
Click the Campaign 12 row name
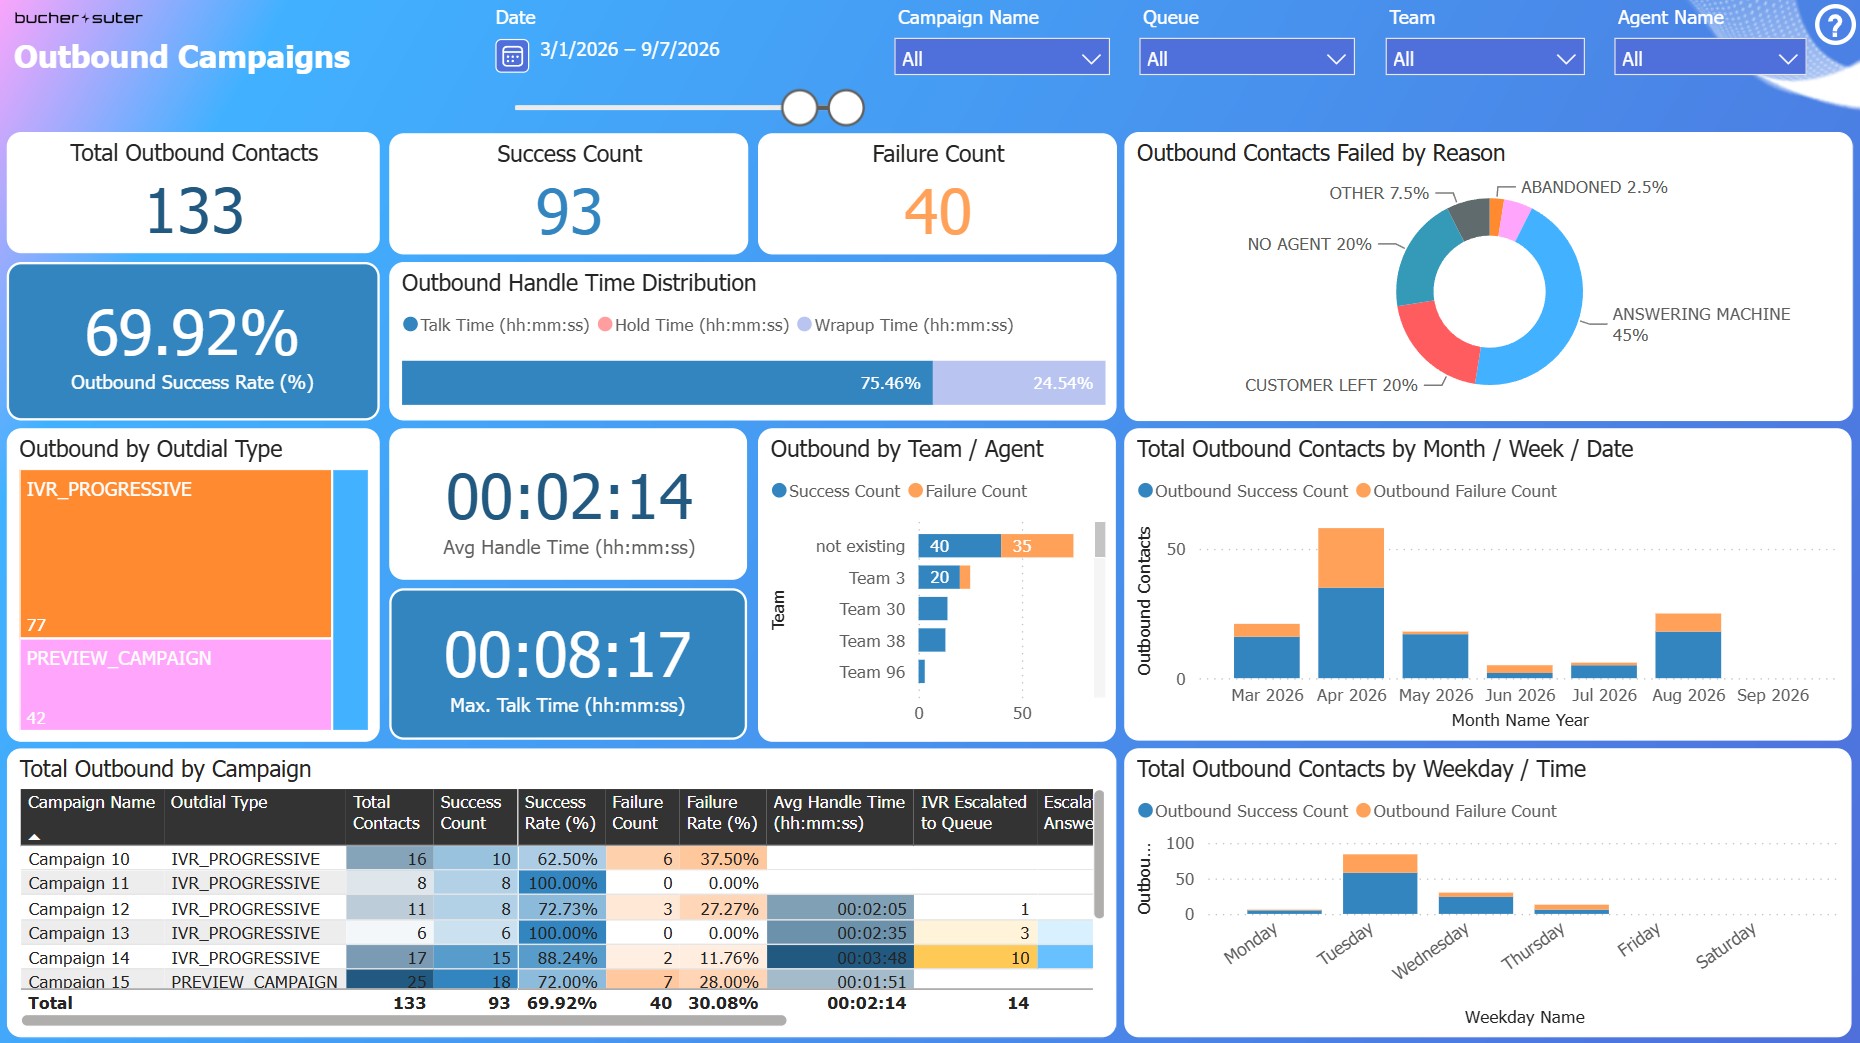coord(79,909)
